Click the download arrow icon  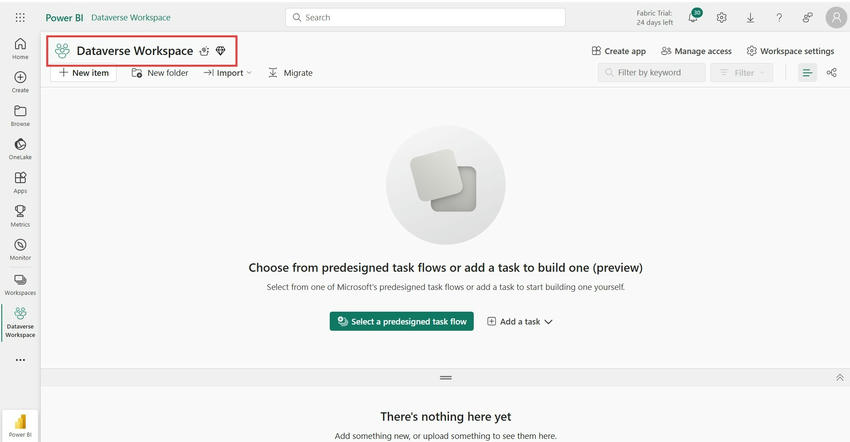tap(750, 18)
